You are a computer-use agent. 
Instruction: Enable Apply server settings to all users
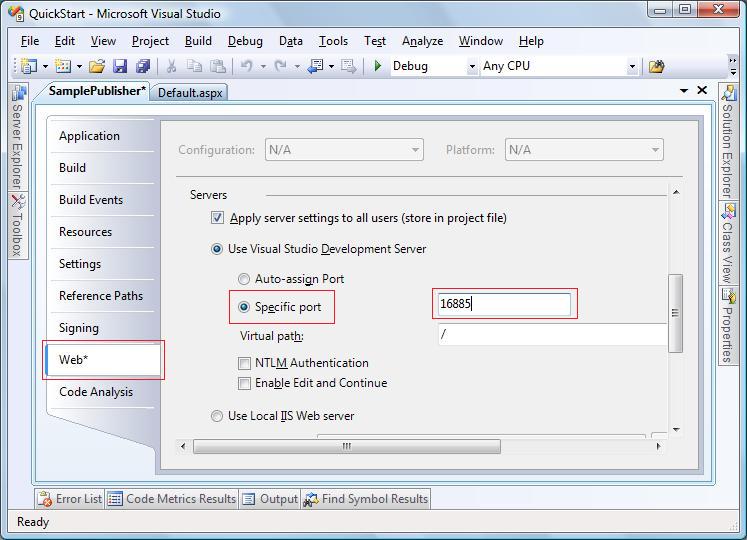(x=217, y=218)
